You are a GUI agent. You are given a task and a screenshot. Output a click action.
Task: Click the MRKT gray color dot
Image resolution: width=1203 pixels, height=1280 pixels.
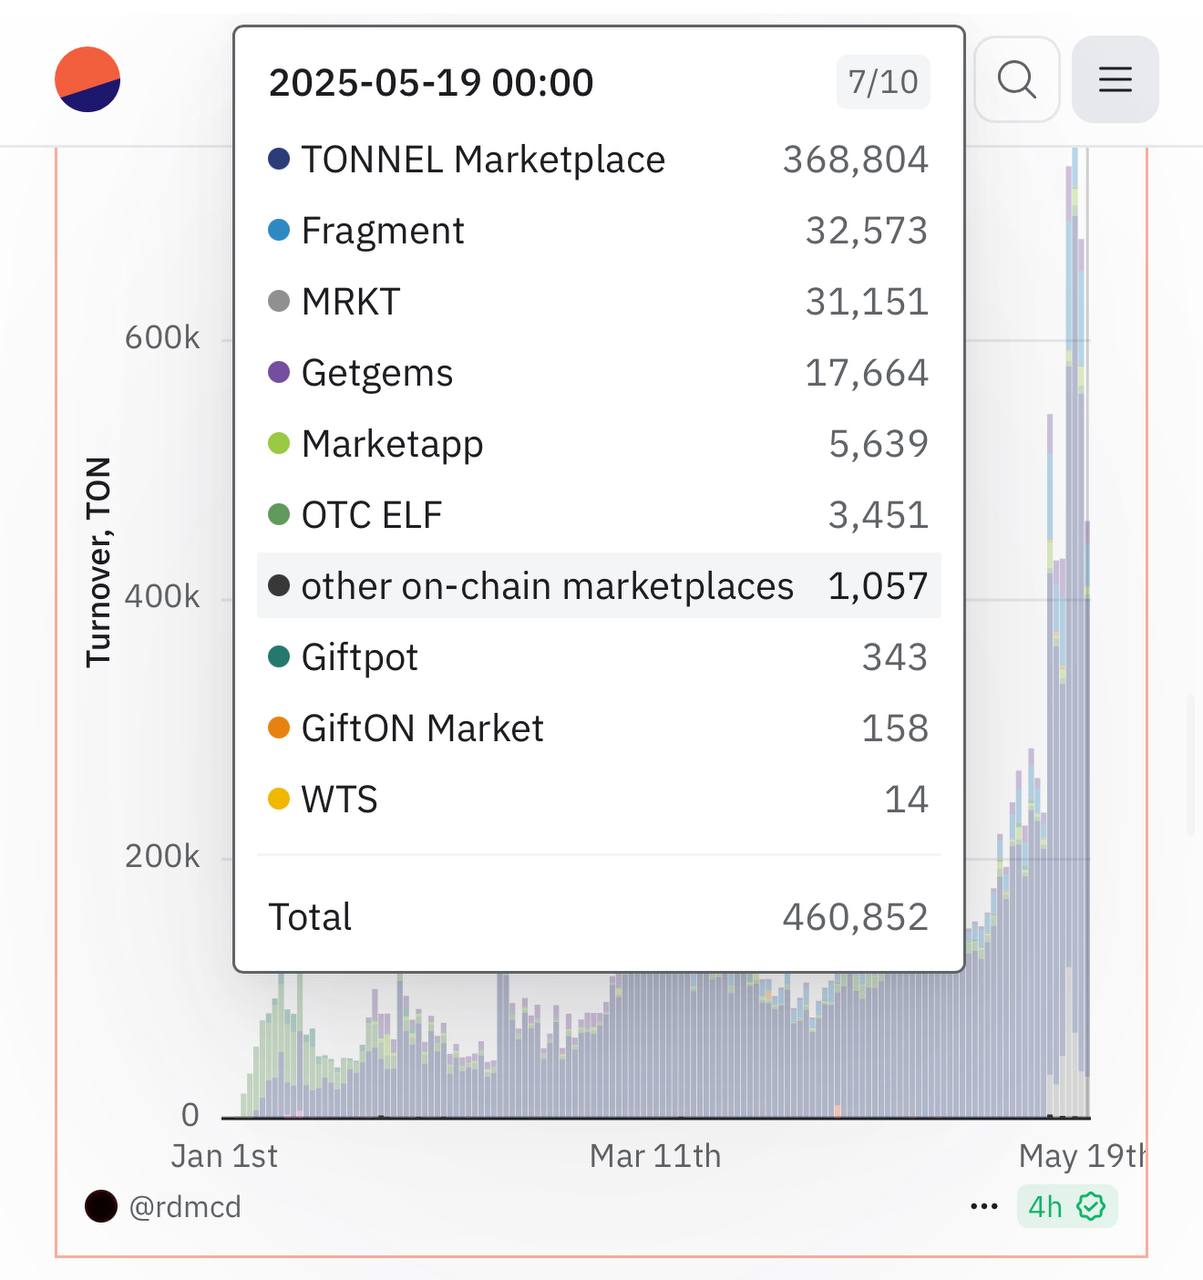point(279,301)
